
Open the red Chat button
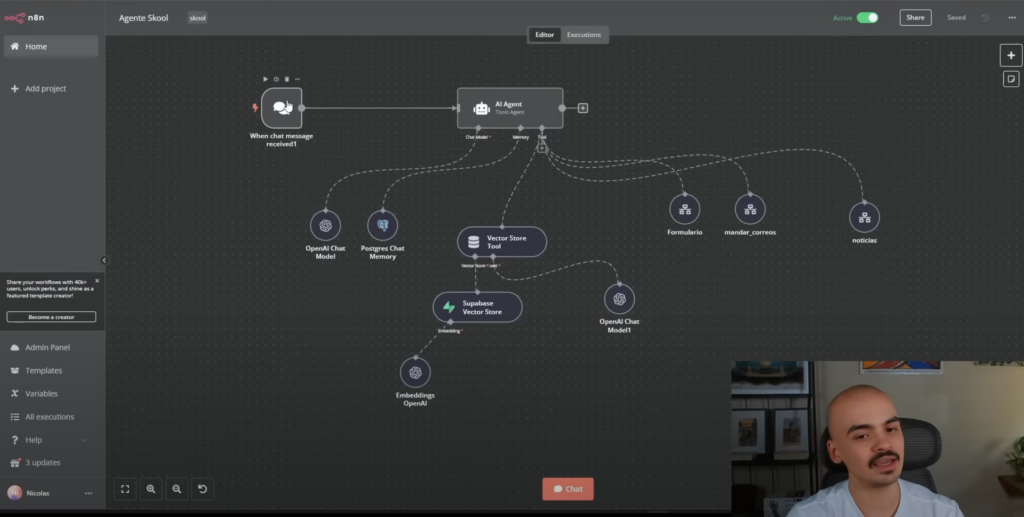click(x=568, y=489)
